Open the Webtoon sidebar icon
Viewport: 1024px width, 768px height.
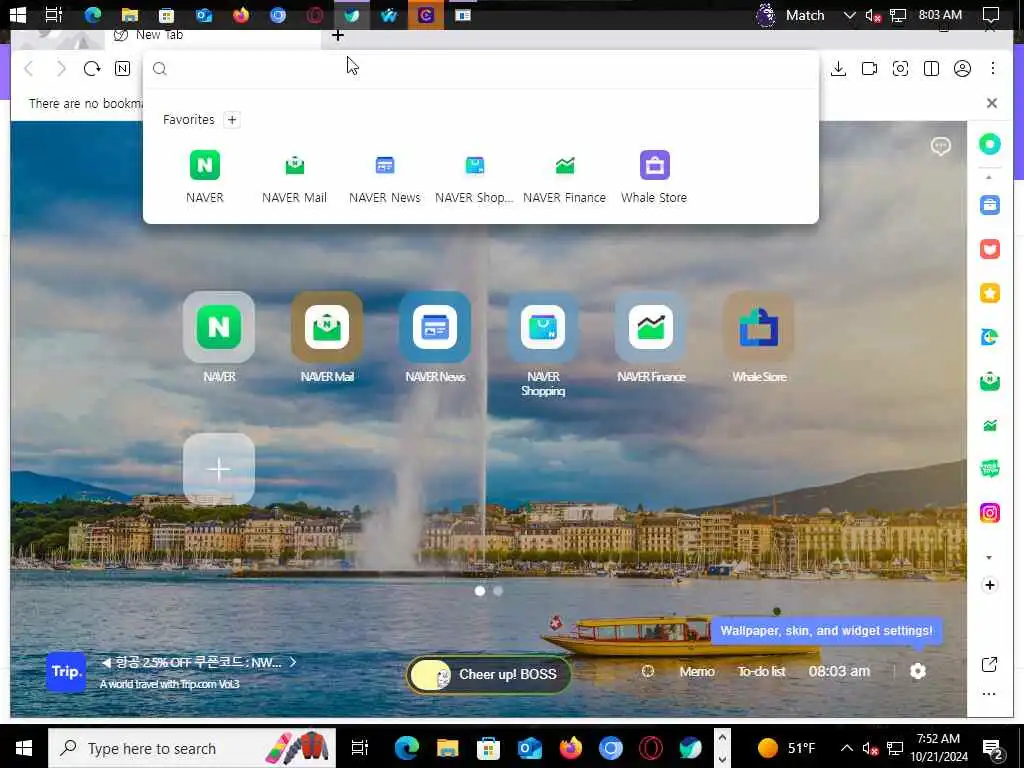coord(989,469)
